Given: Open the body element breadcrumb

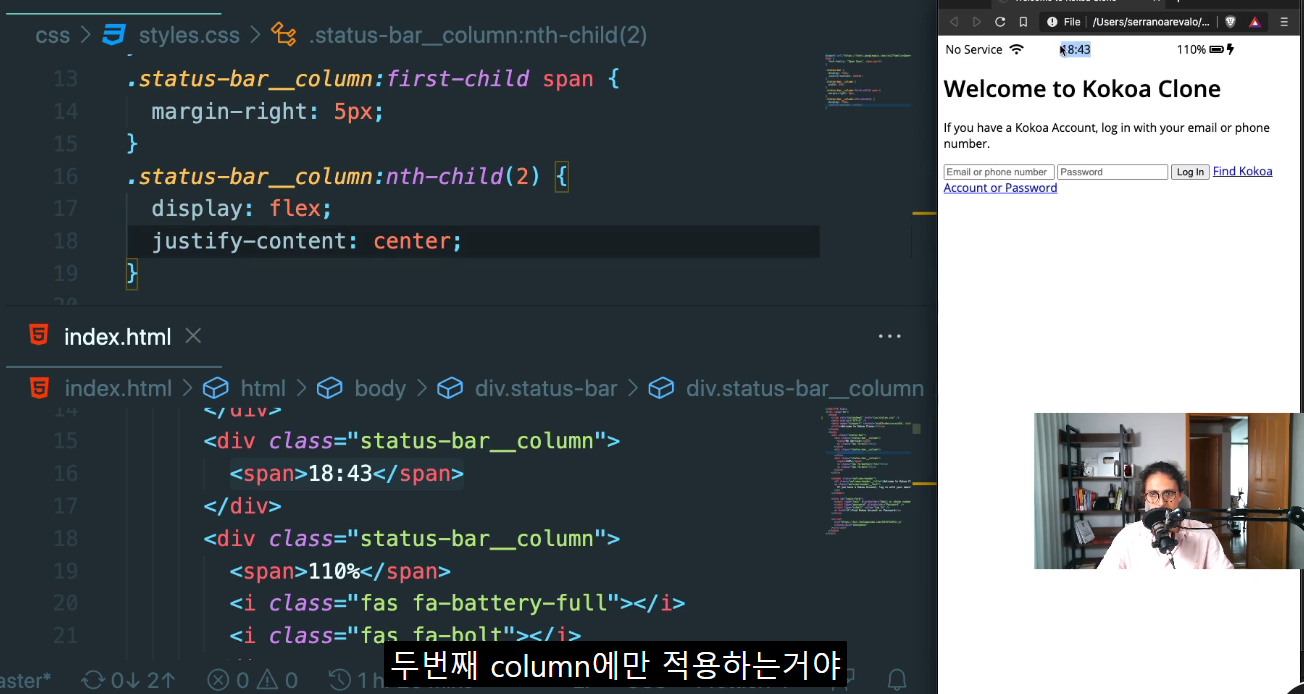Looking at the screenshot, I should click(x=380, y=388).
